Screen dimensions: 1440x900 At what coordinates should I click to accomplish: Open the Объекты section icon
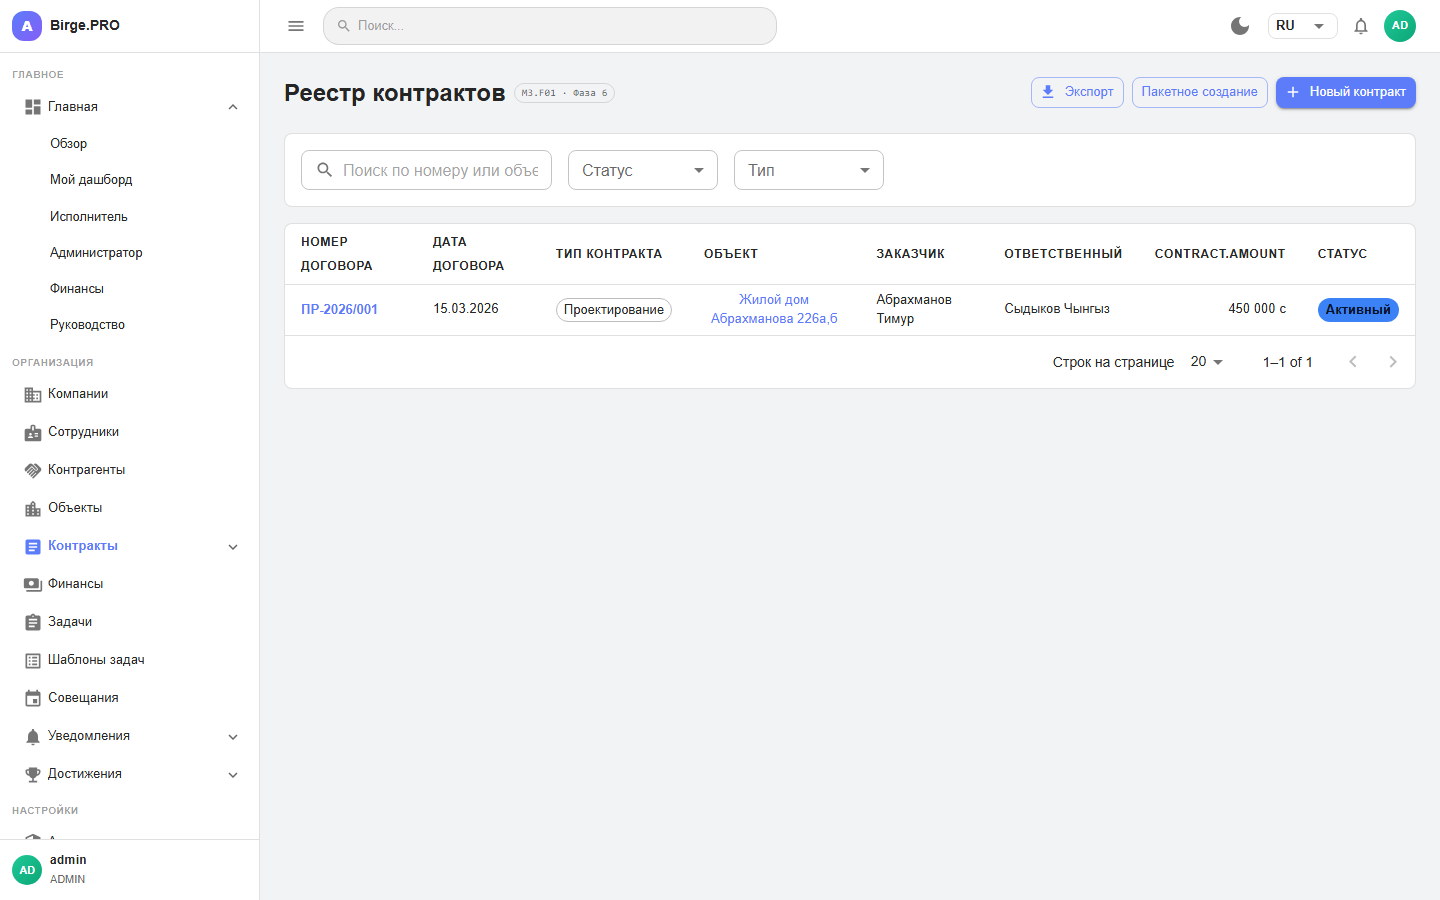(x=29, y=507)
